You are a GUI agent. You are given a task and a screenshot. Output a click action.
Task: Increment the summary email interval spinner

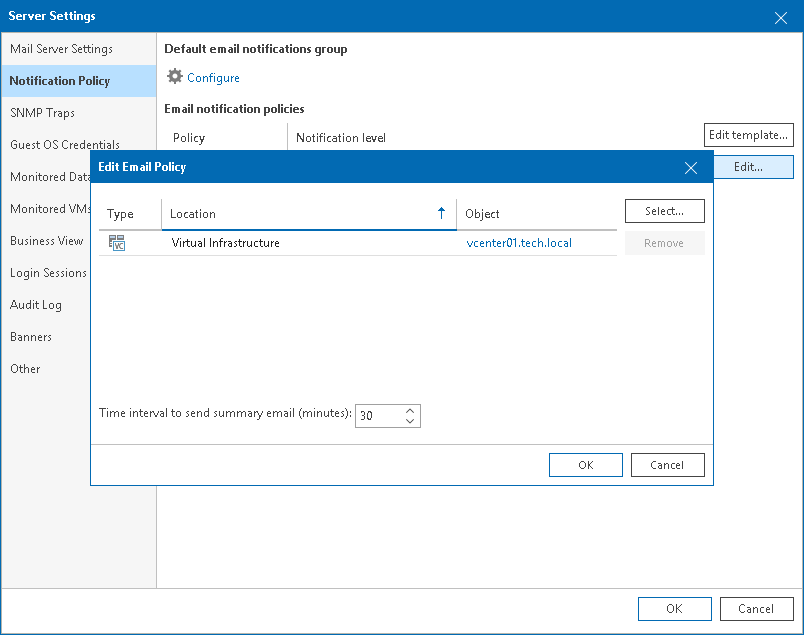coord(409,410)
